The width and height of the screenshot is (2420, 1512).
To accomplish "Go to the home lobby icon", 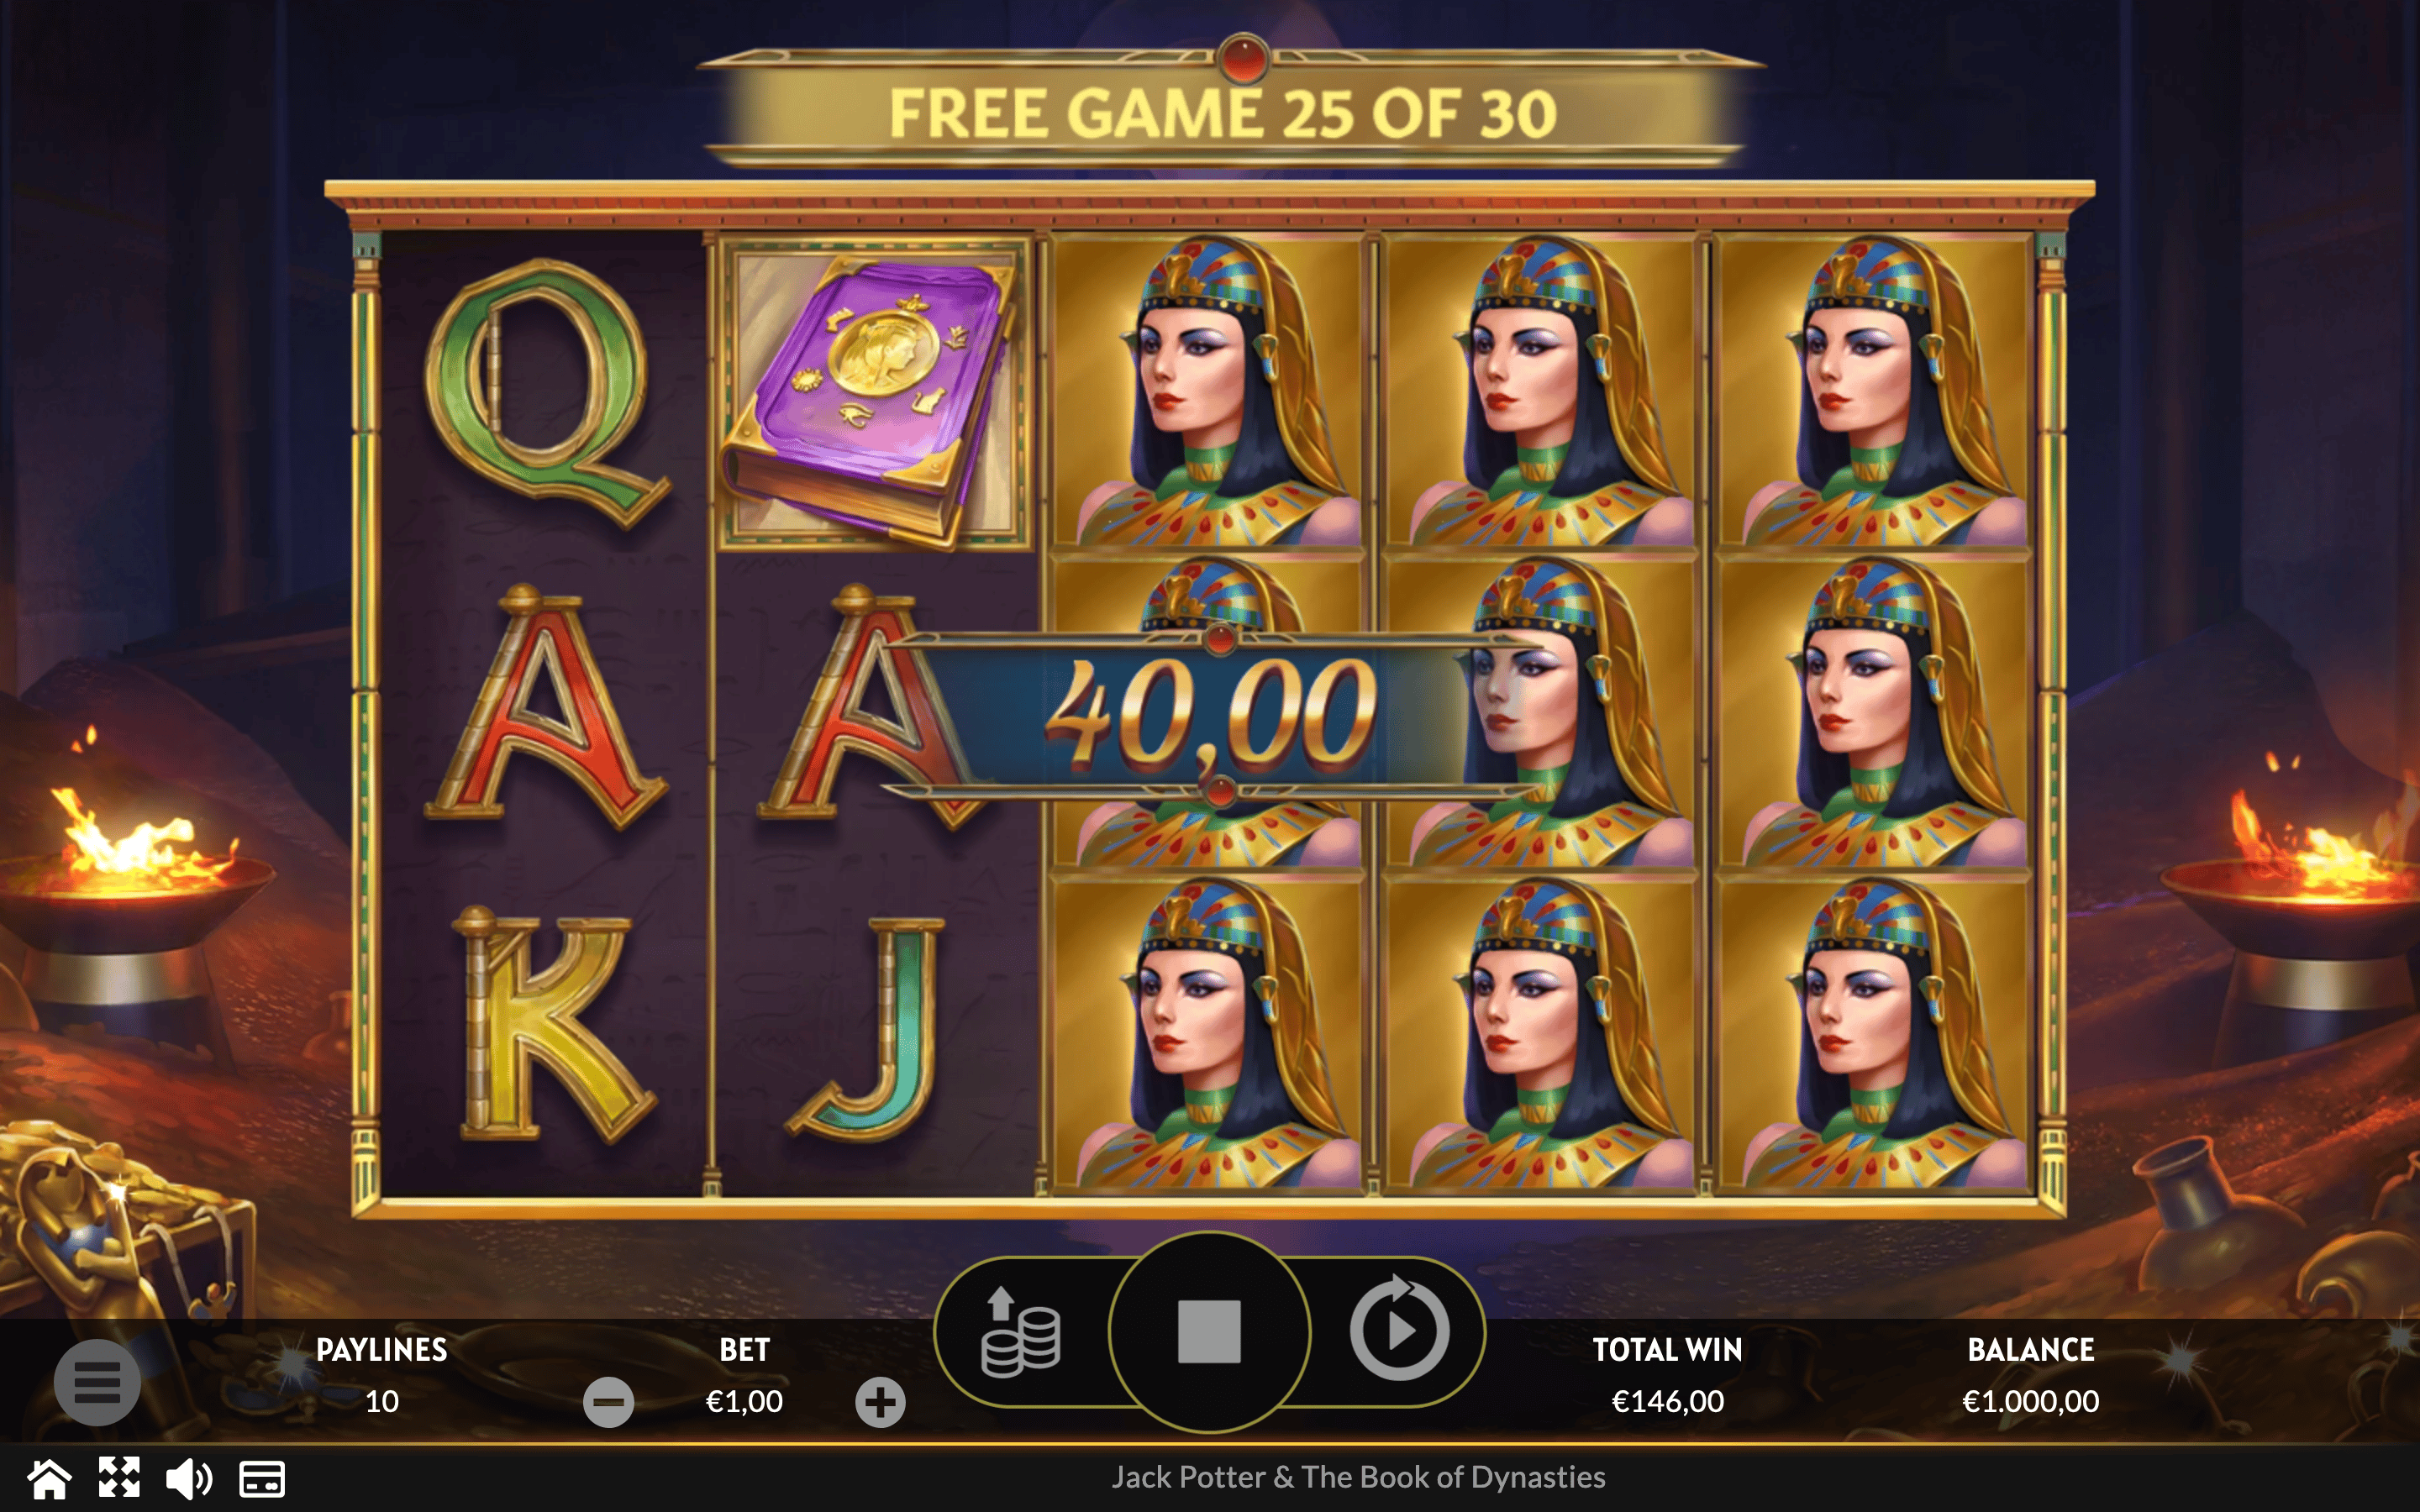I will click(x=49, y=1478).
